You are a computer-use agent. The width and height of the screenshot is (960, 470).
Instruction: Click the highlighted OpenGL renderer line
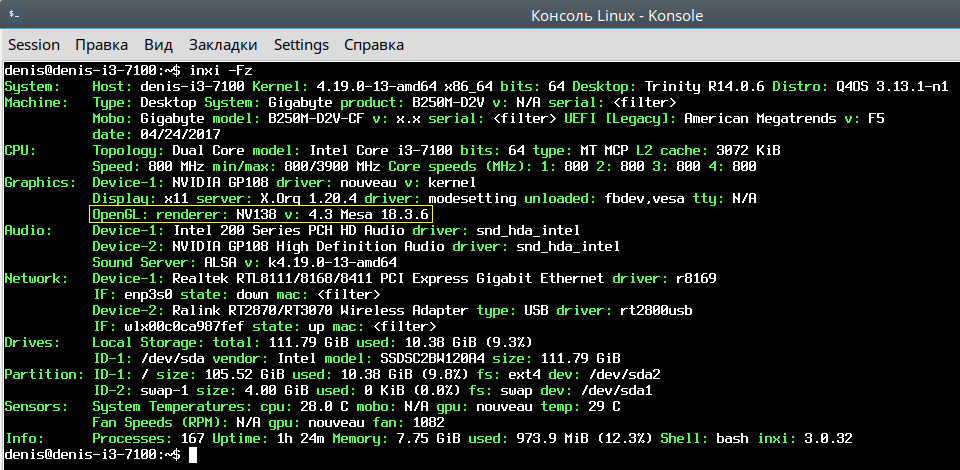[261, 214]
